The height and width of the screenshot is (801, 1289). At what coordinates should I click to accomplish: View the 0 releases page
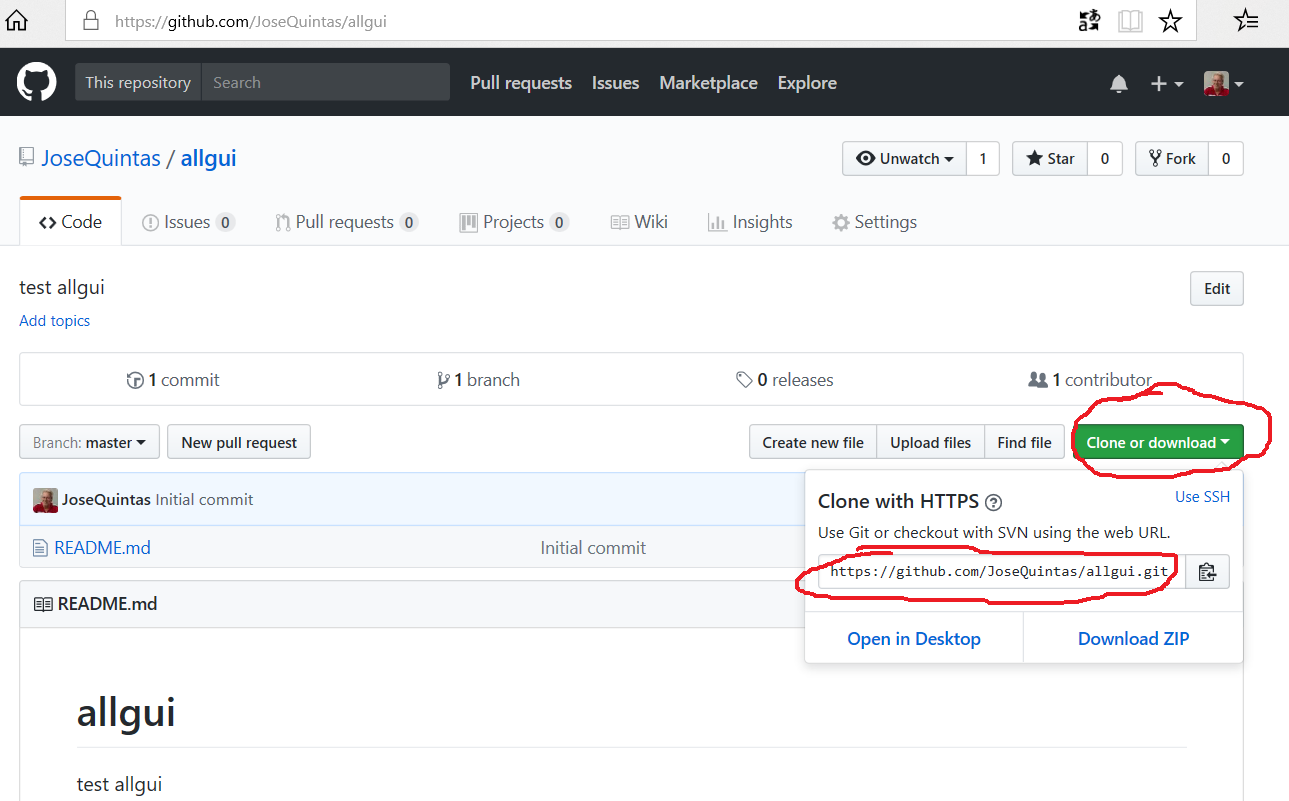point(785,380)
